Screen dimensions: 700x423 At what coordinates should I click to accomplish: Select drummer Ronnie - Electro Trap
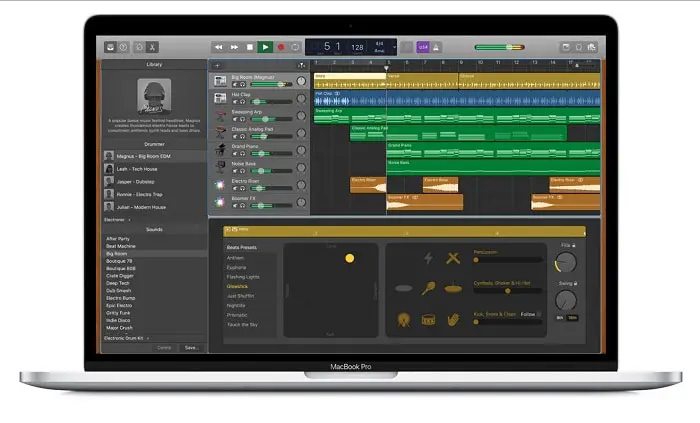(x=154, y=195)
